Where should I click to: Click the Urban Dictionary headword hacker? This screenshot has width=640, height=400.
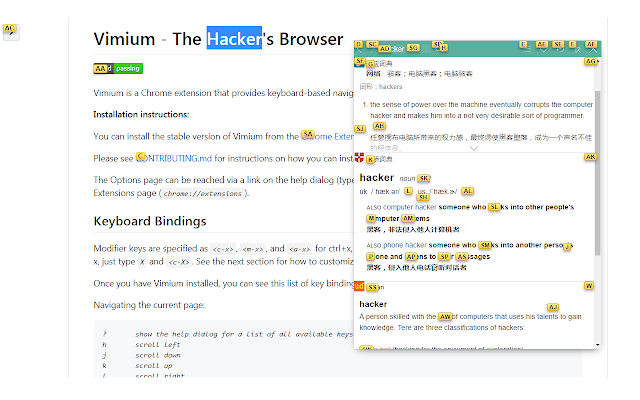click(x=373, y=304)
